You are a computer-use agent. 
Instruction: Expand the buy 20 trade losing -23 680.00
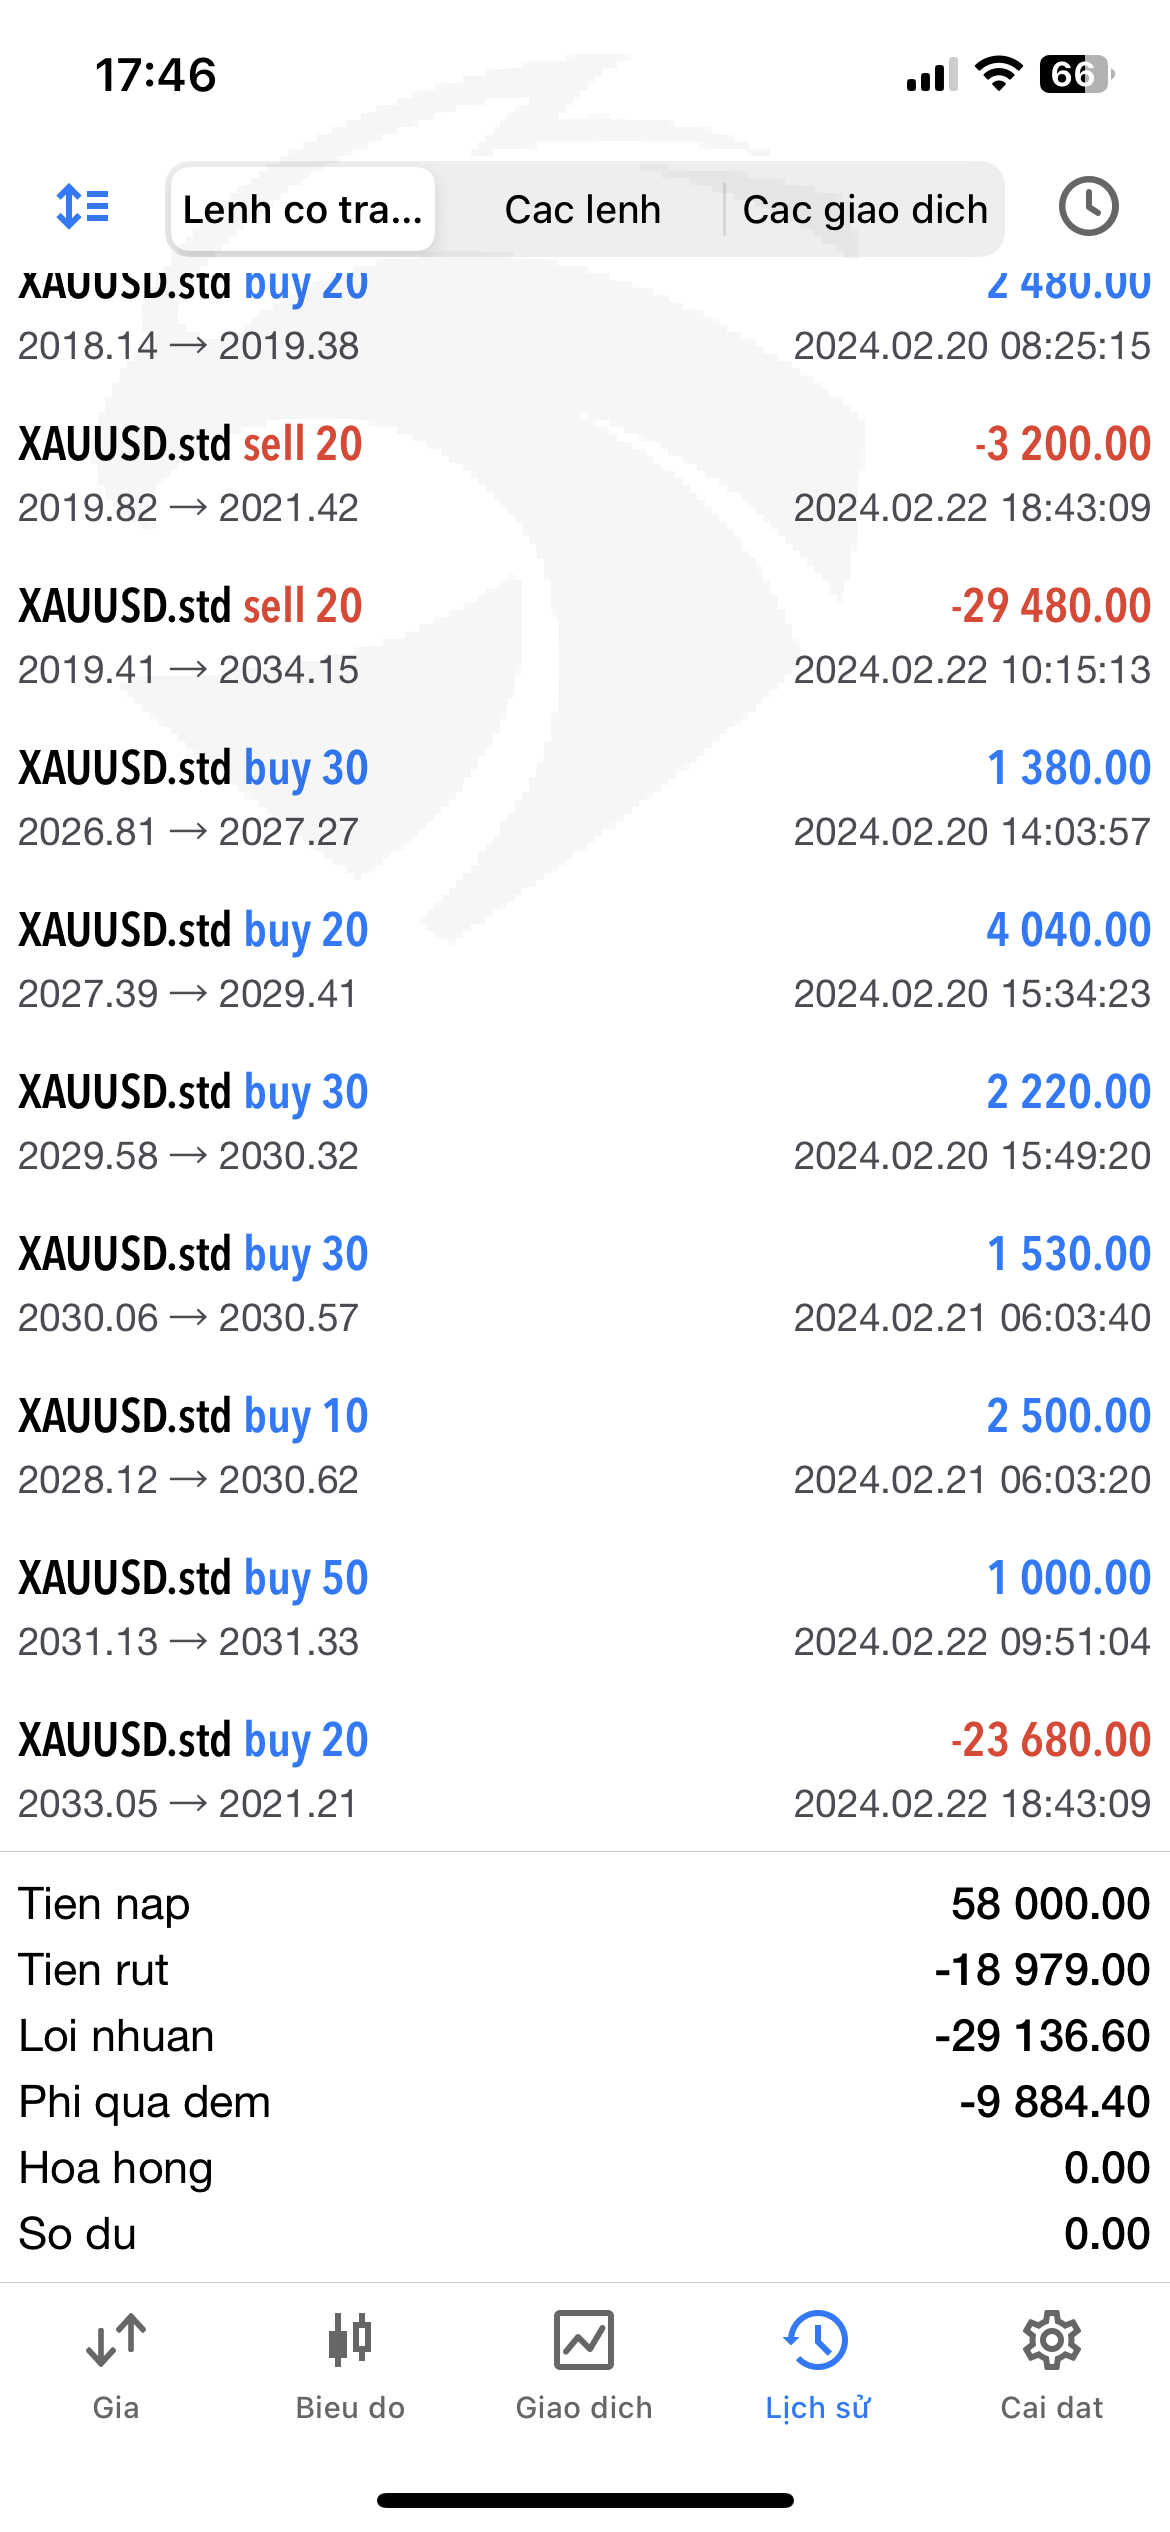[585, 1770]
